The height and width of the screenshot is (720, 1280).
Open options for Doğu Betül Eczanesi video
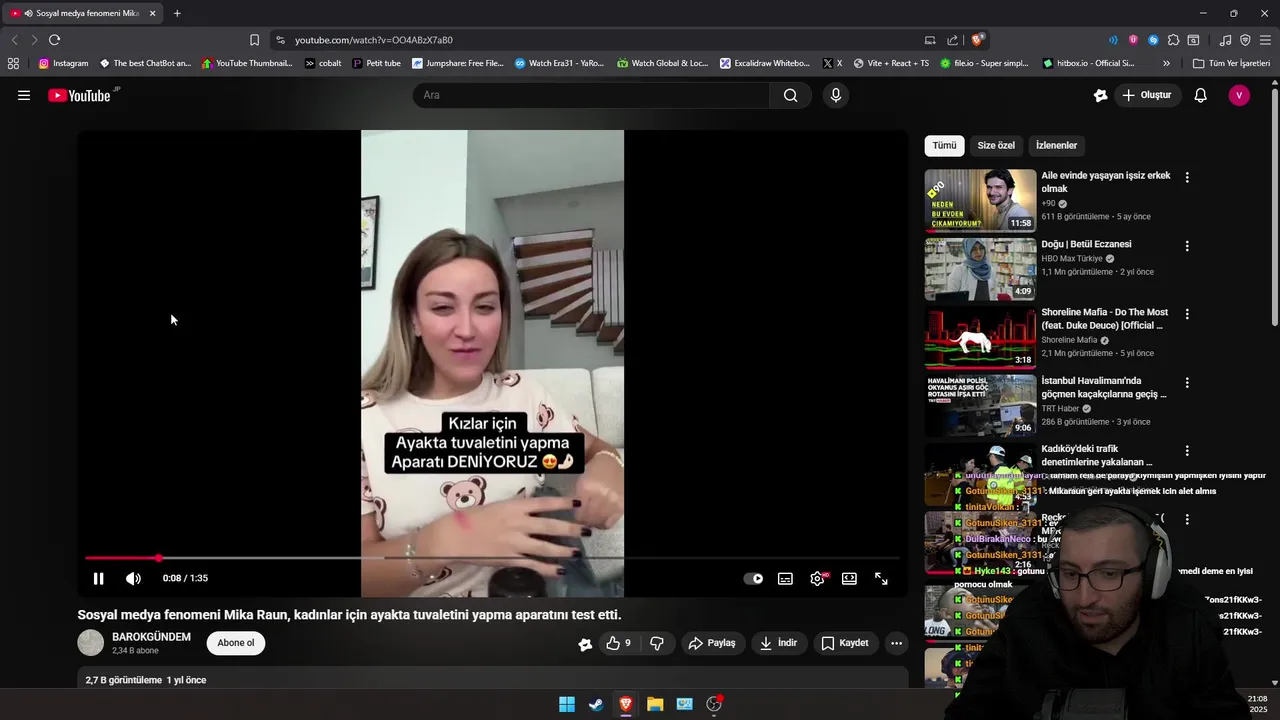[1187, 246]
